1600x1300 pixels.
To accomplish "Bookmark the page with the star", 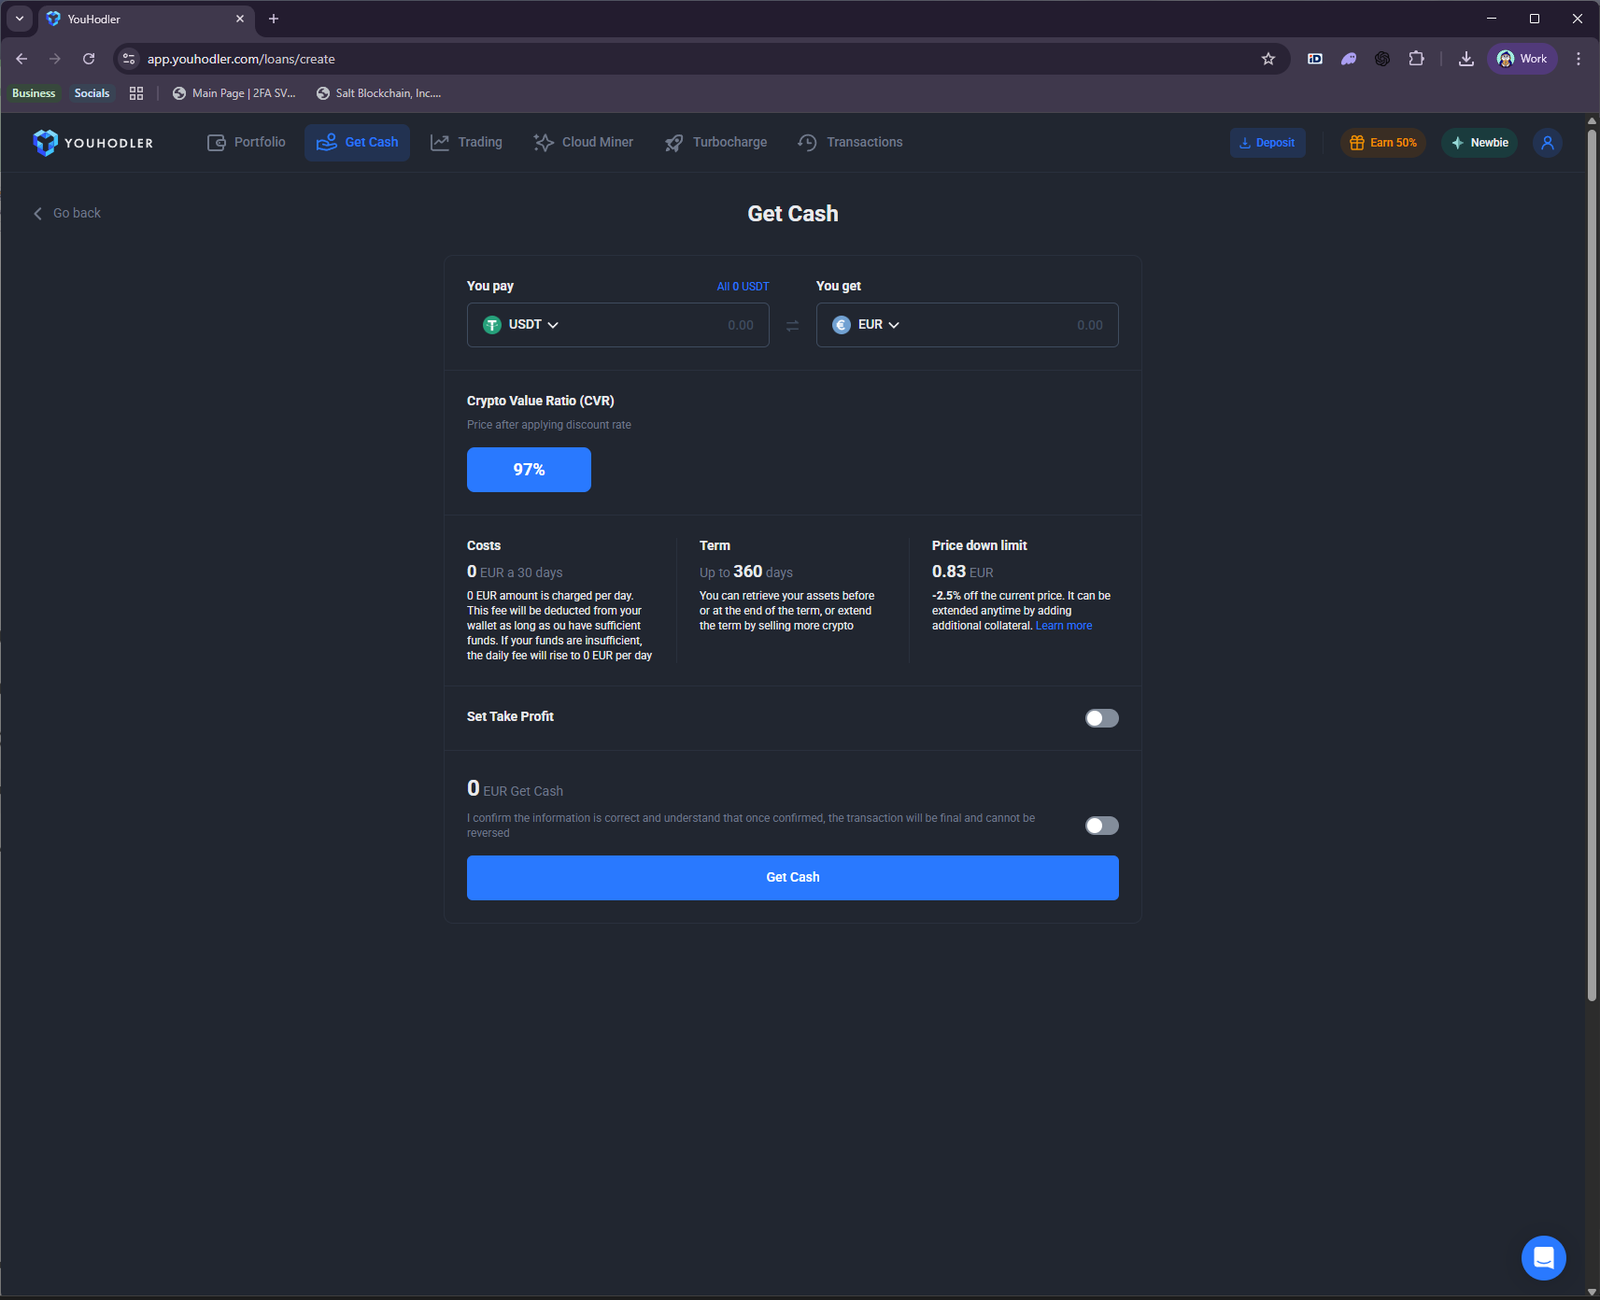I will 1268,59.
